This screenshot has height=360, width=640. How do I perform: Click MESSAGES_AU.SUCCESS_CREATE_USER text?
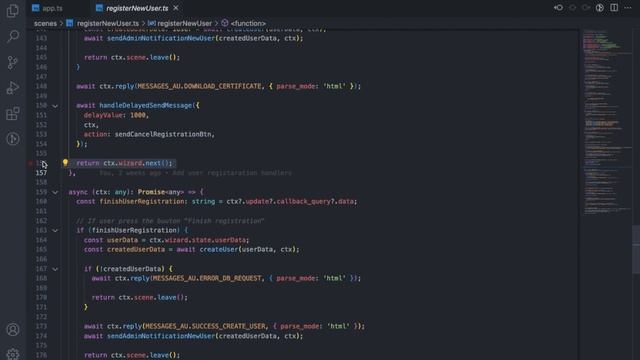click(x=205, y=326)
